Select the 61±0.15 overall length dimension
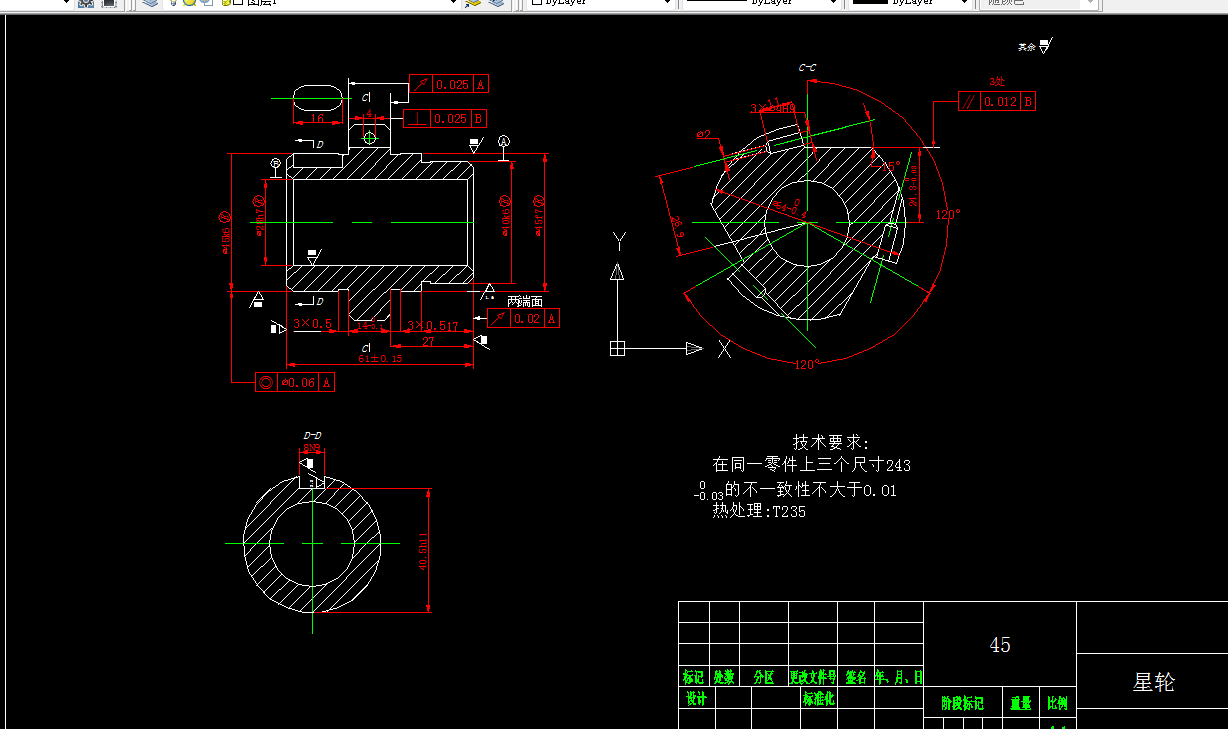The height and width of the screenshot is (729, 1228). (380, 358)
